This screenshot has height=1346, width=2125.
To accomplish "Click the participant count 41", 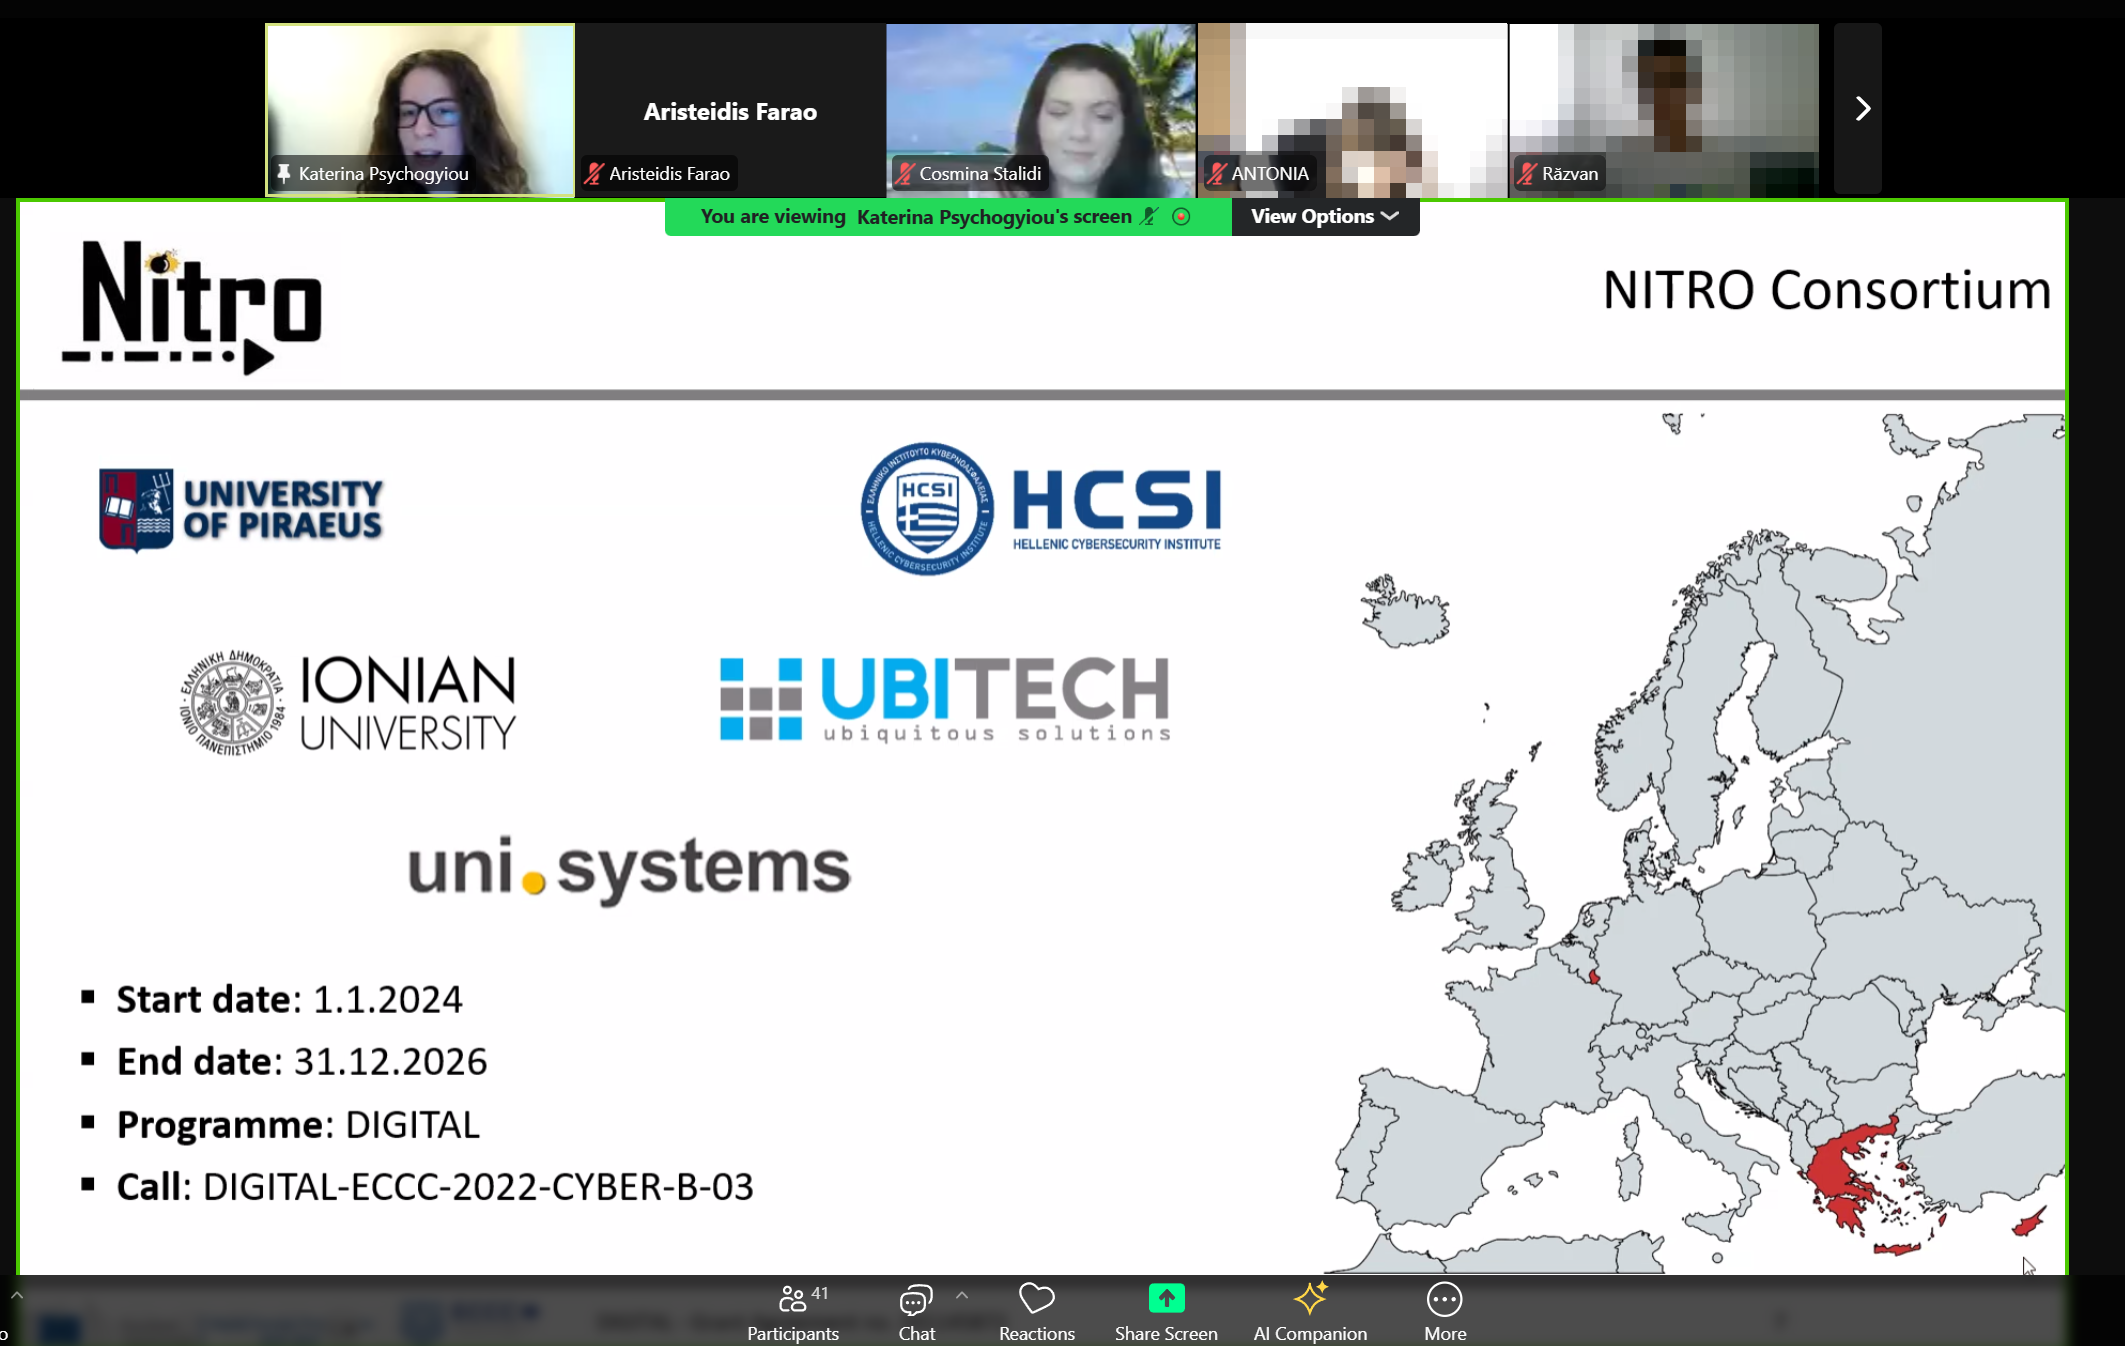I will coord(820,1294).
